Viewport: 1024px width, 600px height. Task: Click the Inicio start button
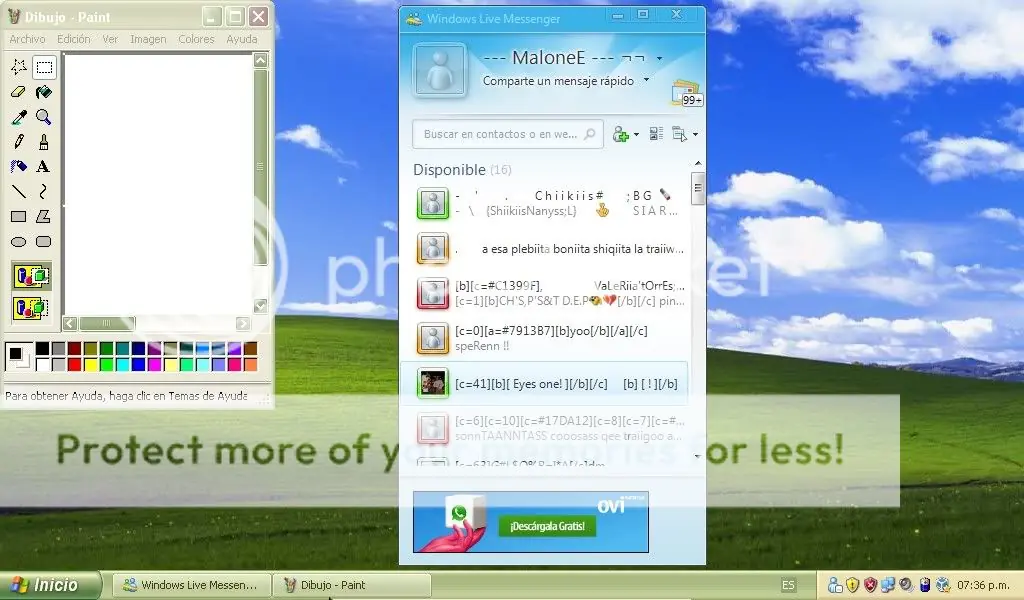coord(50,585)
